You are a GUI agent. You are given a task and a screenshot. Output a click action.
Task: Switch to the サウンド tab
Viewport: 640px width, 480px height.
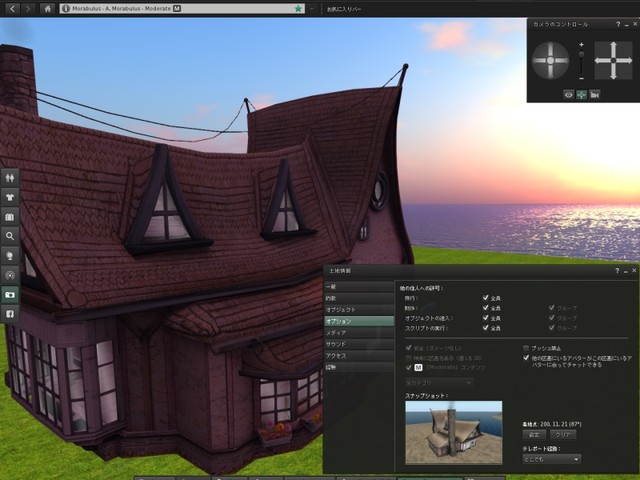coord(359,344)
